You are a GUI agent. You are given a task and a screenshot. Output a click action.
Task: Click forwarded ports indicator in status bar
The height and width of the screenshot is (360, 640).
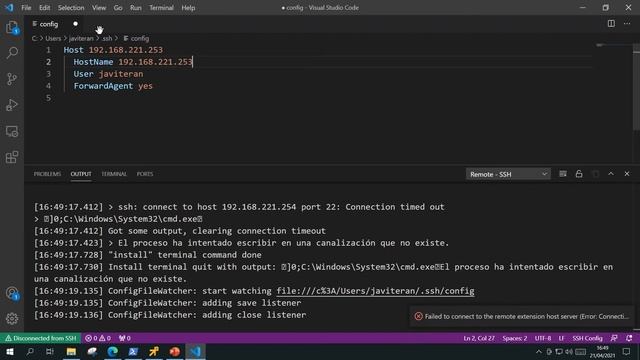point(124,338)
